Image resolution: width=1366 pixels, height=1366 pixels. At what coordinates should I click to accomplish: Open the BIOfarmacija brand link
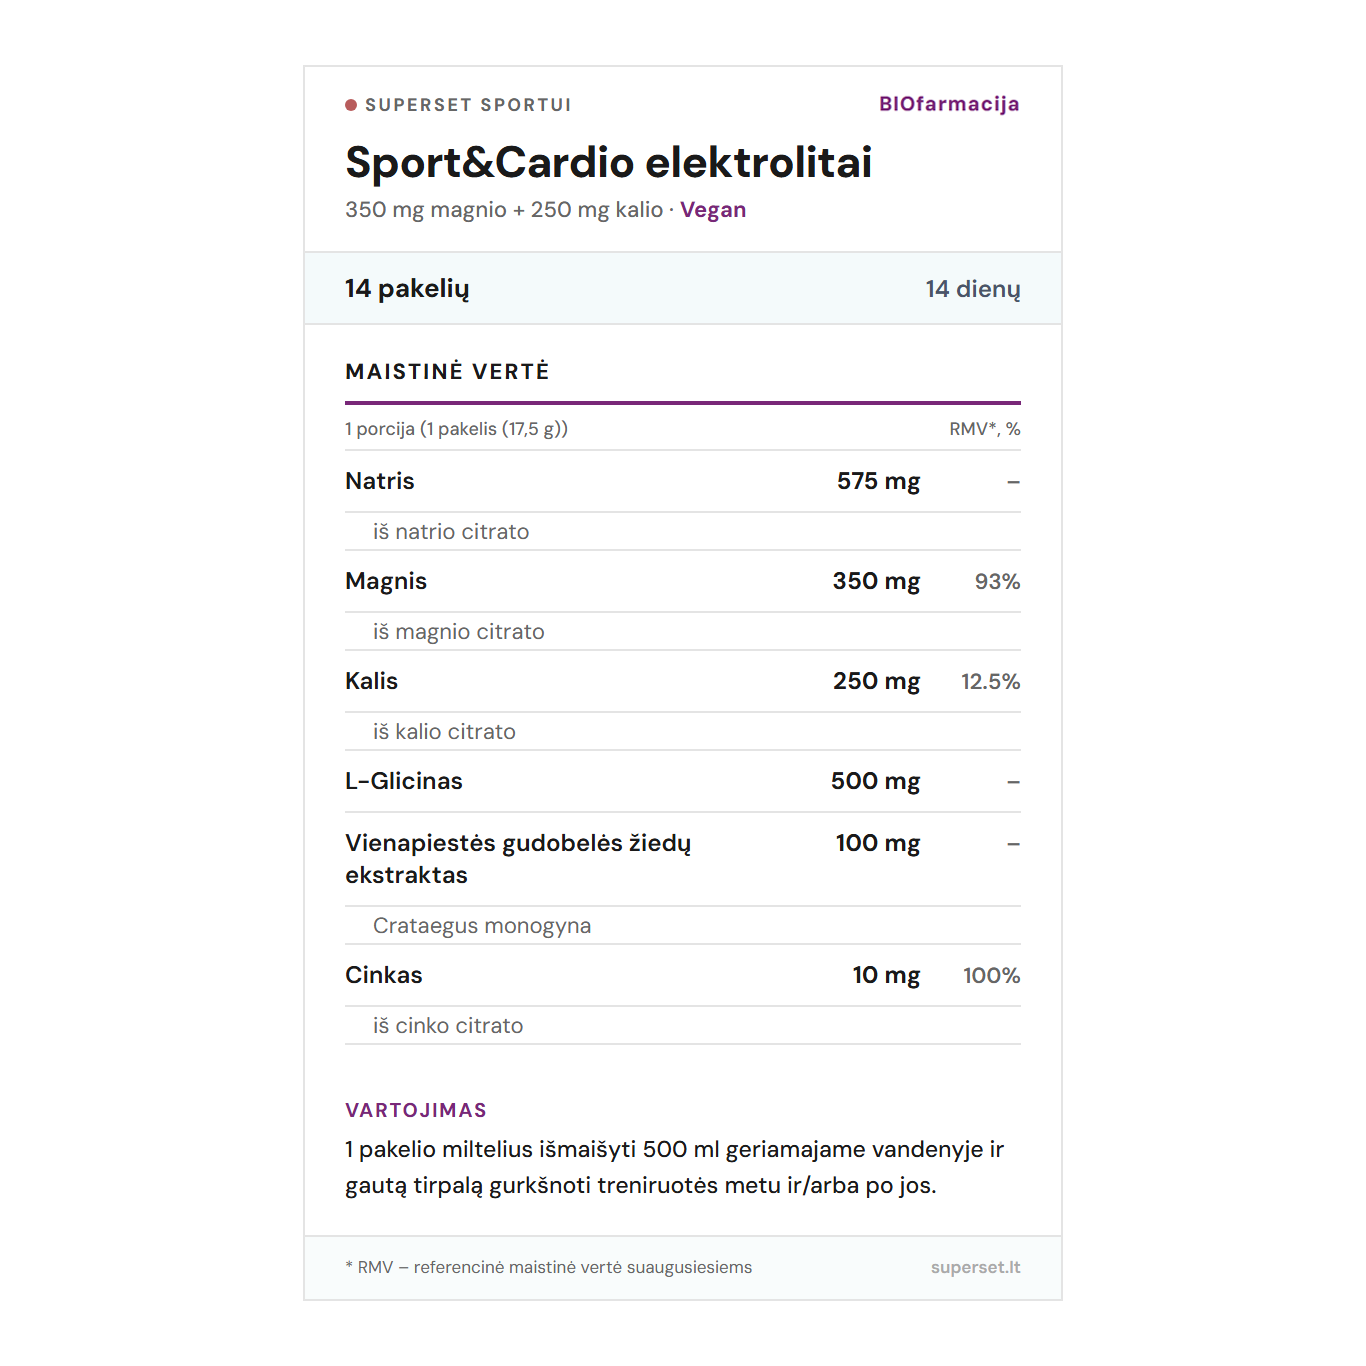[948, 104]
